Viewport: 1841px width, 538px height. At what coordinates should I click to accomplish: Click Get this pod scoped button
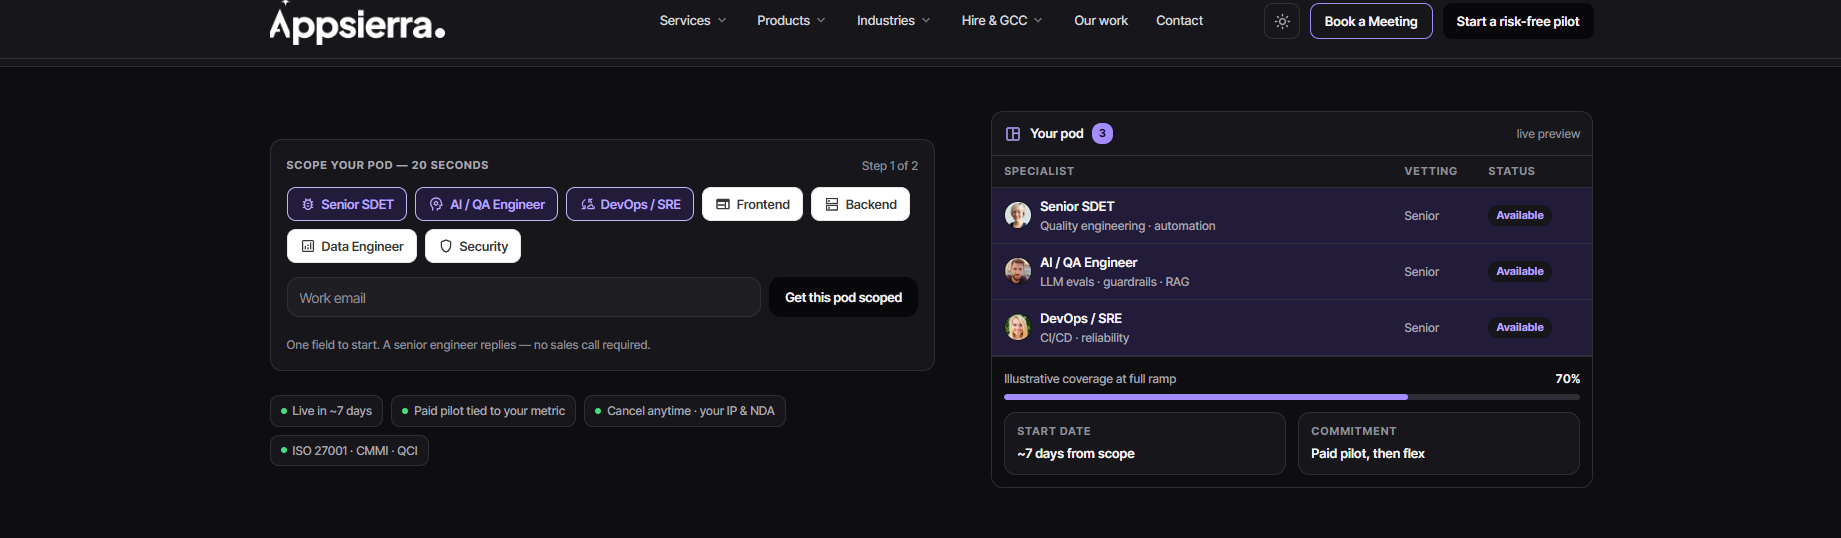point(843,297)
